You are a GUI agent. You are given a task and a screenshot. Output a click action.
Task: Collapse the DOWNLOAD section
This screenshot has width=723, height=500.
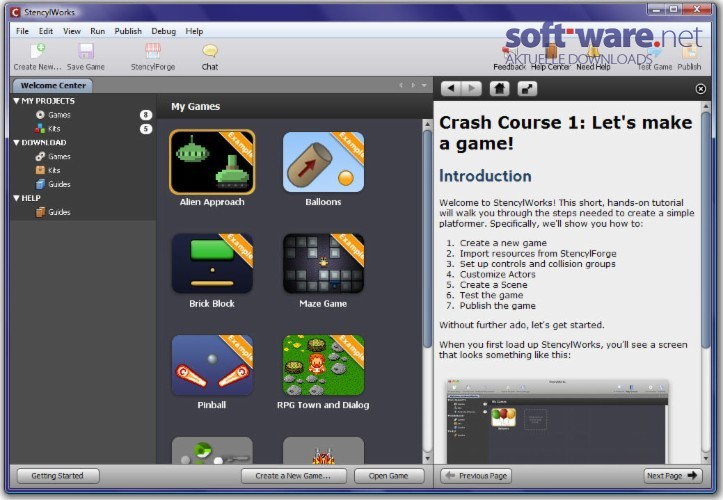[17, 143]
